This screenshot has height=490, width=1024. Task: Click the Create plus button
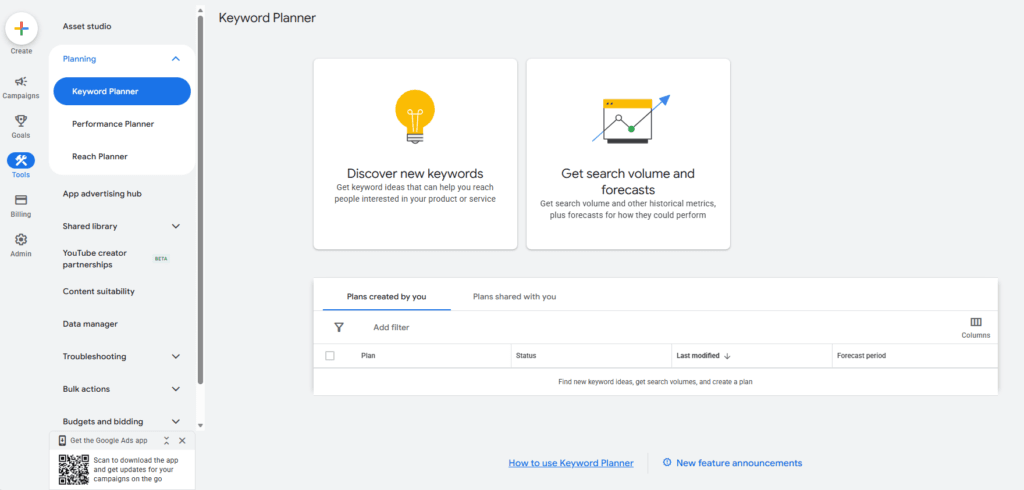click(22, 29)
